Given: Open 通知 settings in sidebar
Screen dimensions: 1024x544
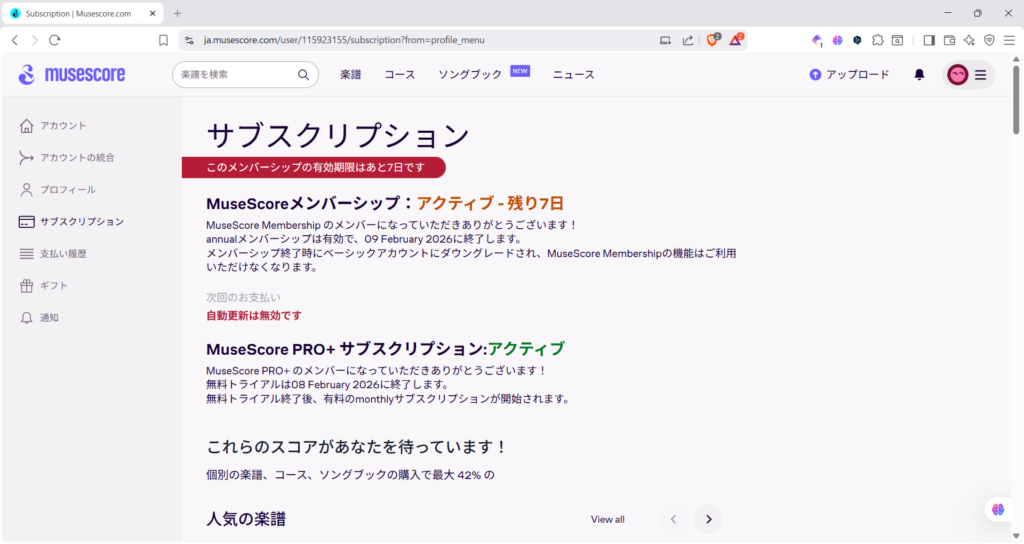Looking at the screenshot, I should [49, 318].
